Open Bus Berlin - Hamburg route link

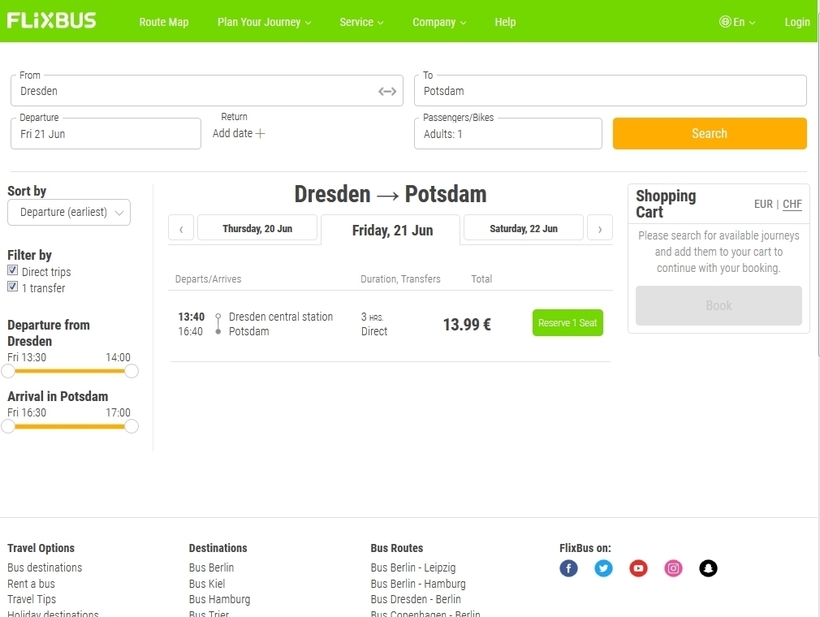coord(418,584)
